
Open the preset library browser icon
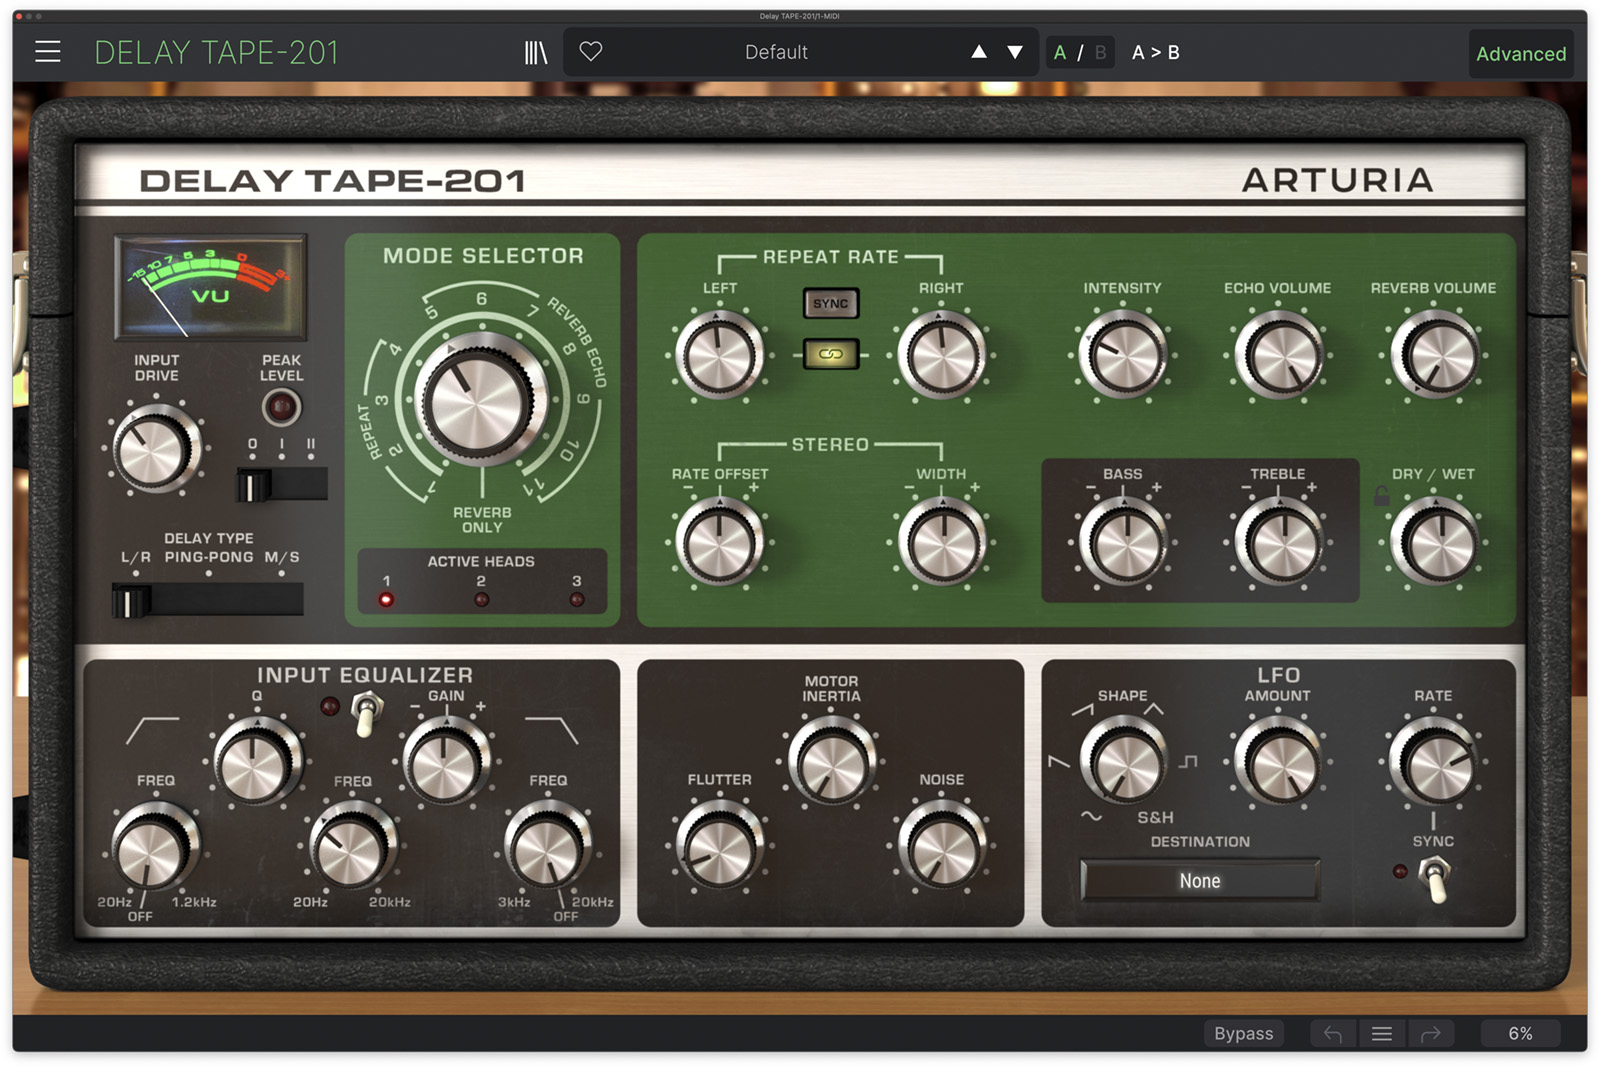pos(536,52)
